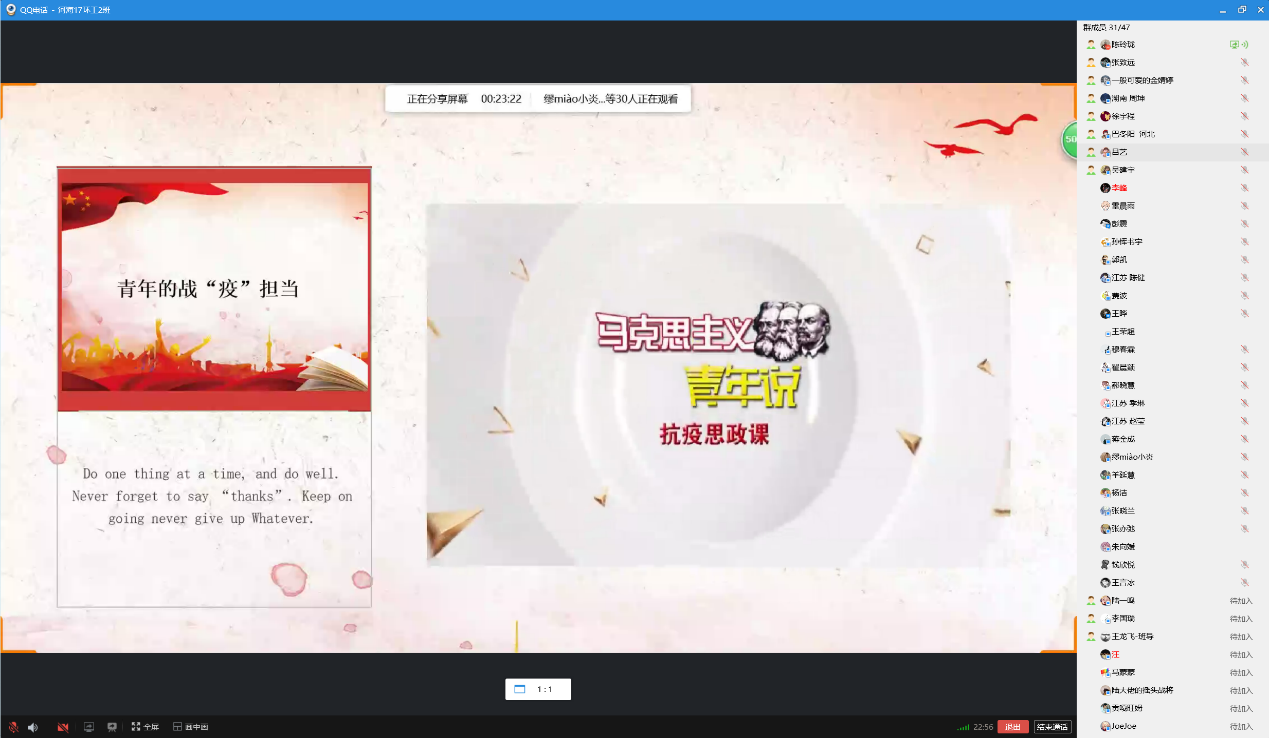Click the 画中画 picture-in-picture button
The width and height of the screenshot is (1269, 738).
pyautogui.click(x=190, y=727)
